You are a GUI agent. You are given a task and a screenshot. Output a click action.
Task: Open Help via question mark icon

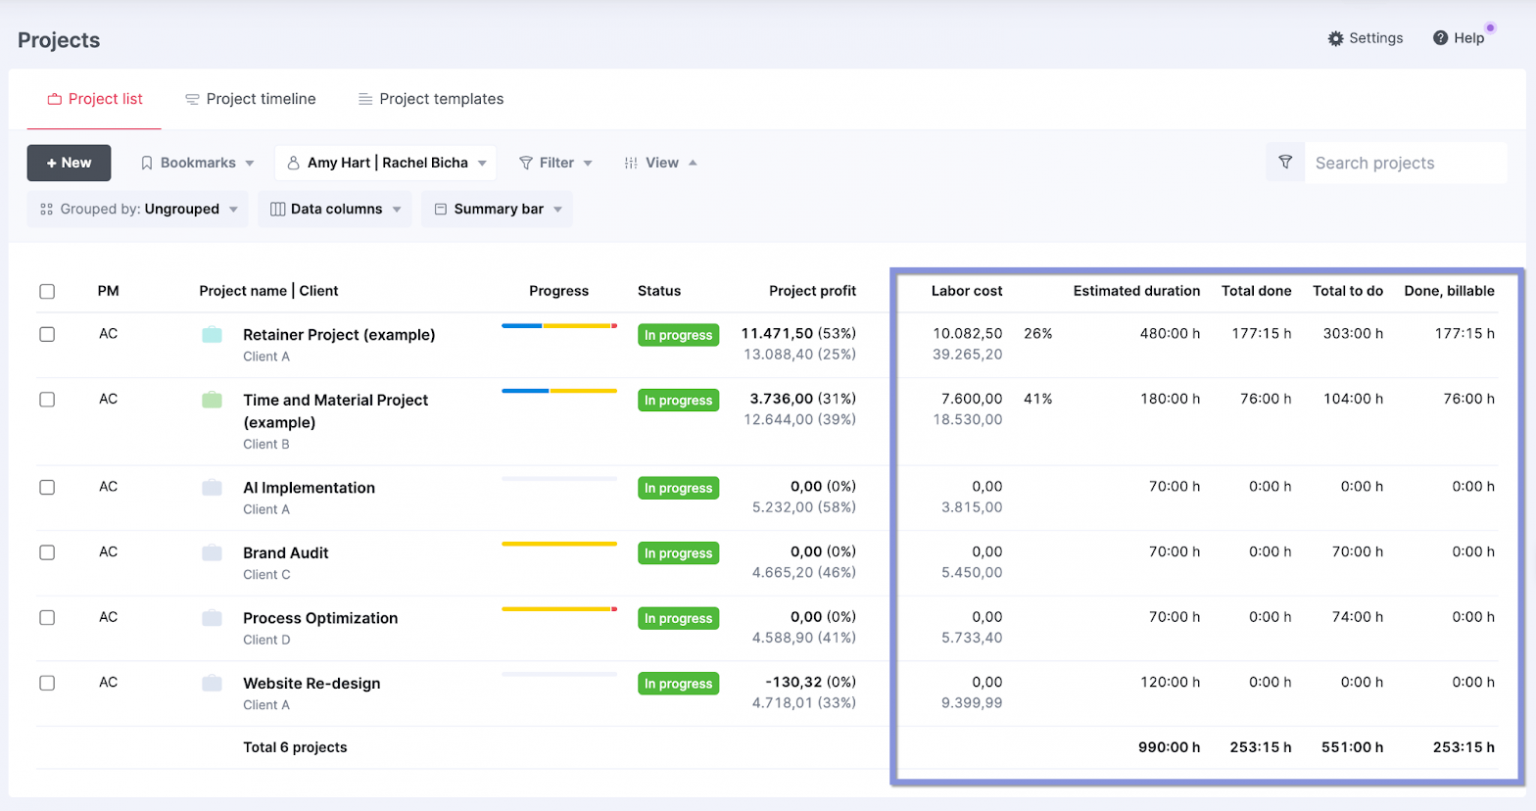1440,38
